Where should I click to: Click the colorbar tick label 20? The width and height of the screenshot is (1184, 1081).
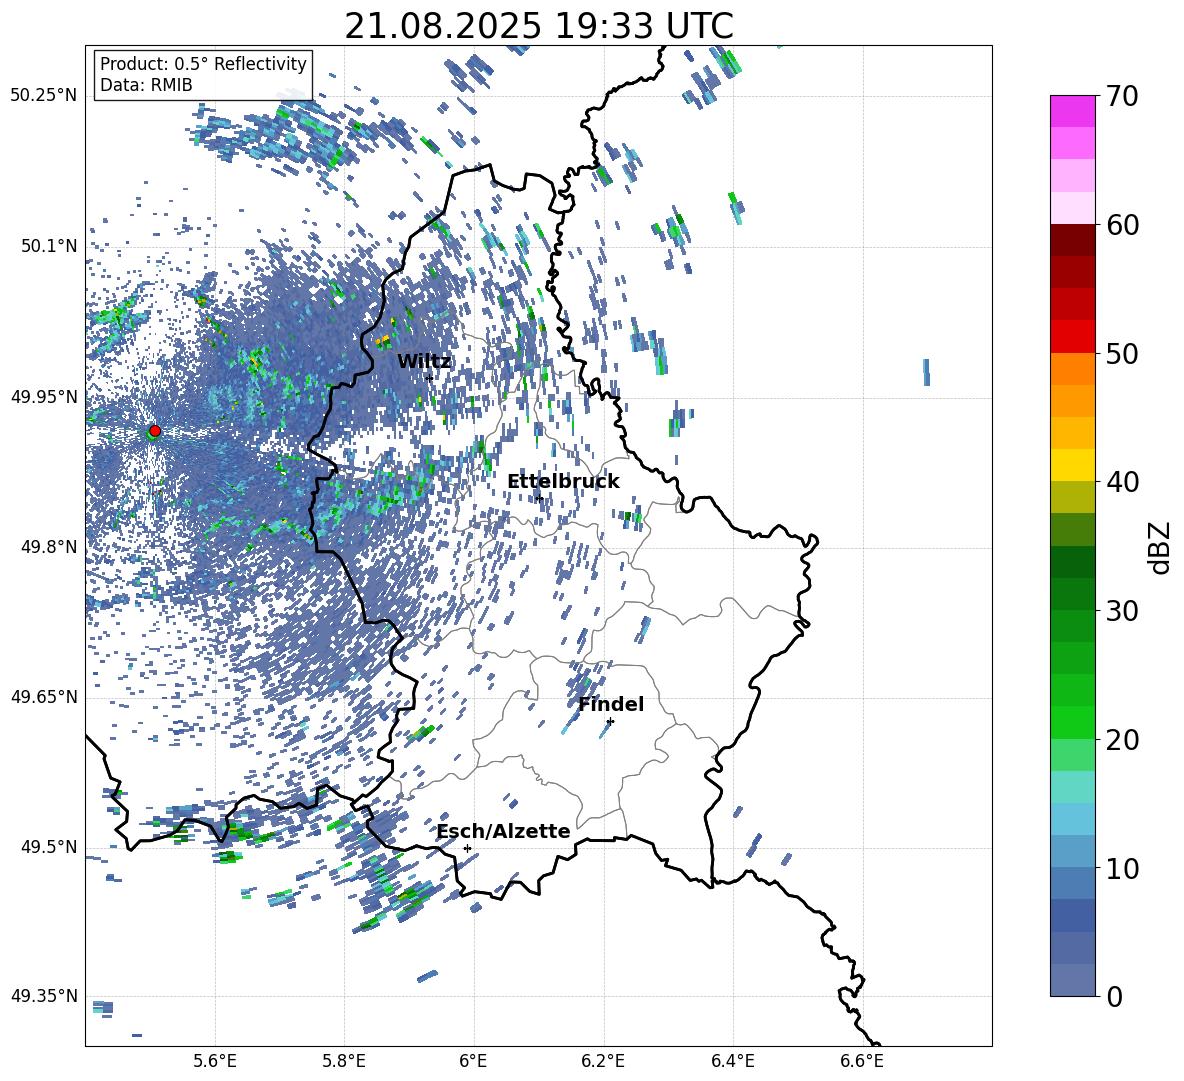point(1122,740)
